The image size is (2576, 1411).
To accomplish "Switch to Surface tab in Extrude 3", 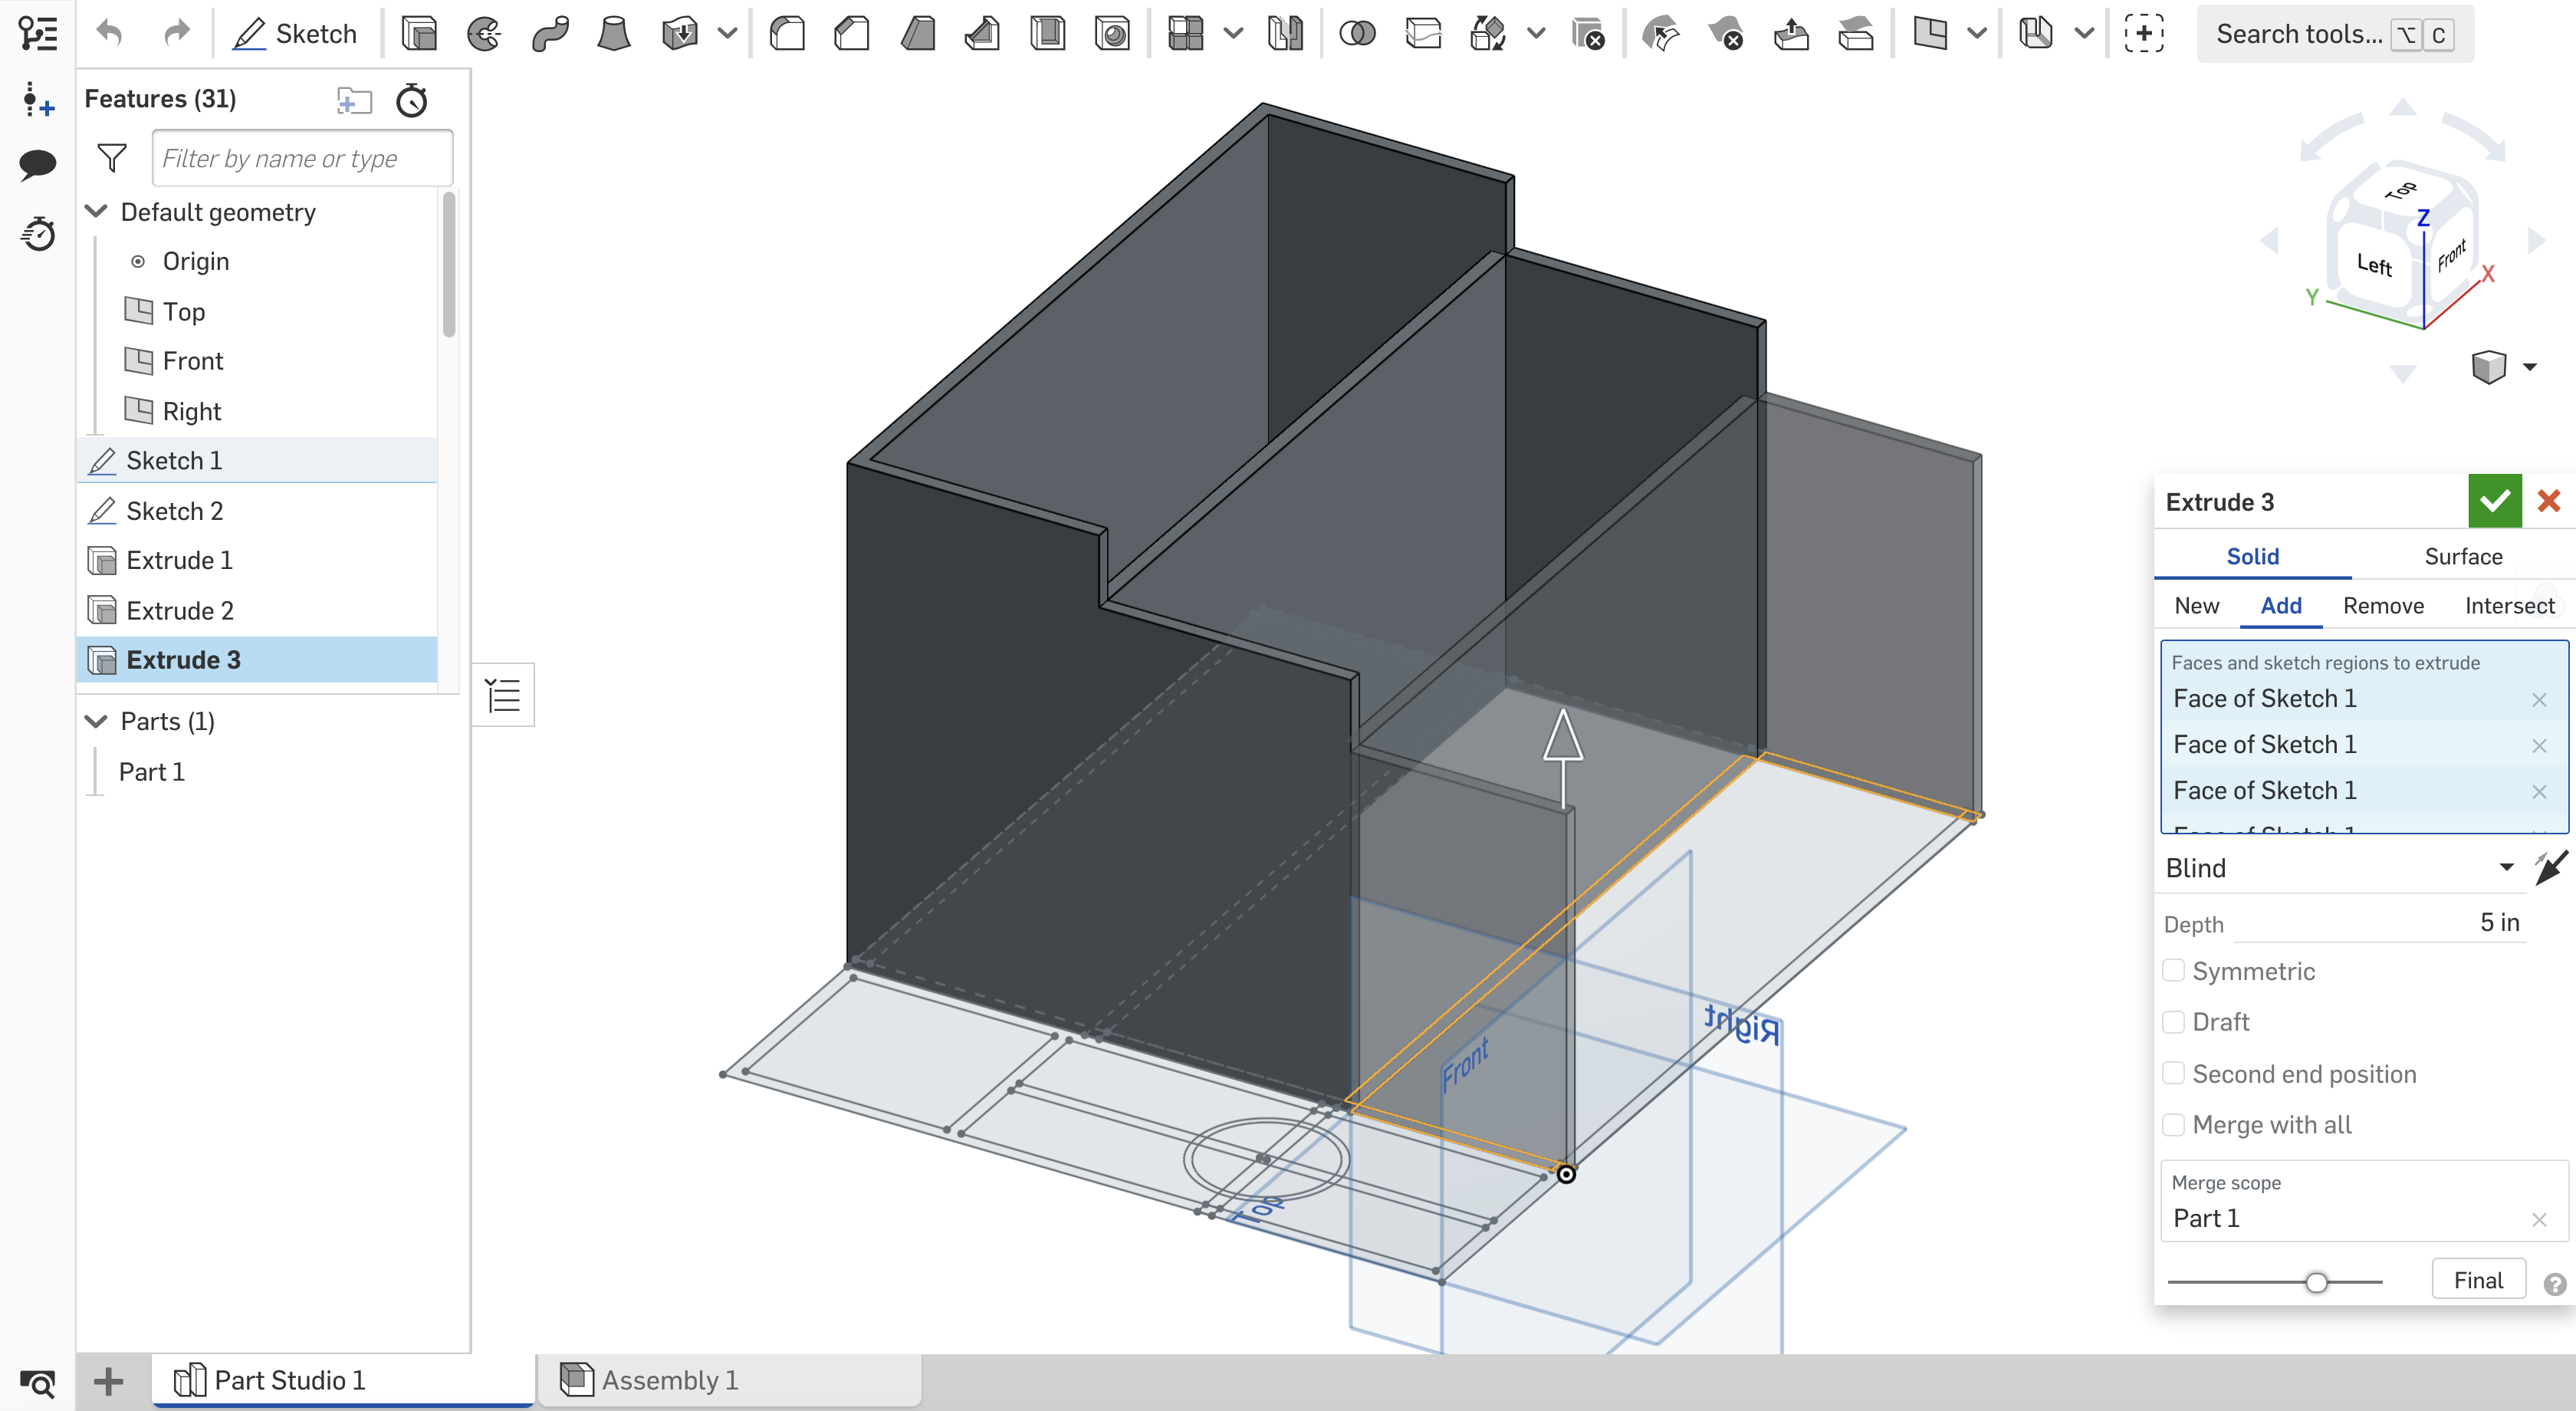I will 2465,556.
